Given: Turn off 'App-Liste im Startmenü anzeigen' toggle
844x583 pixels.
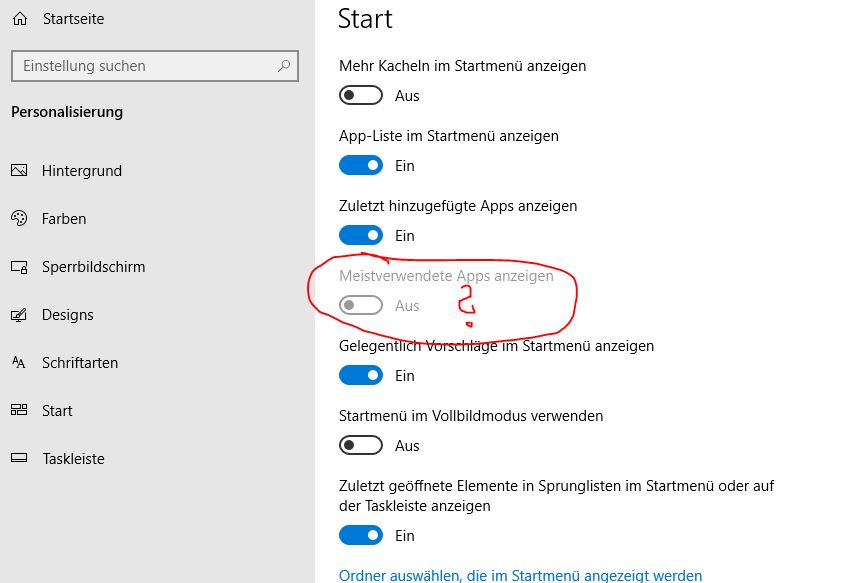Looking at the screenshot, I should coord(361,165).
